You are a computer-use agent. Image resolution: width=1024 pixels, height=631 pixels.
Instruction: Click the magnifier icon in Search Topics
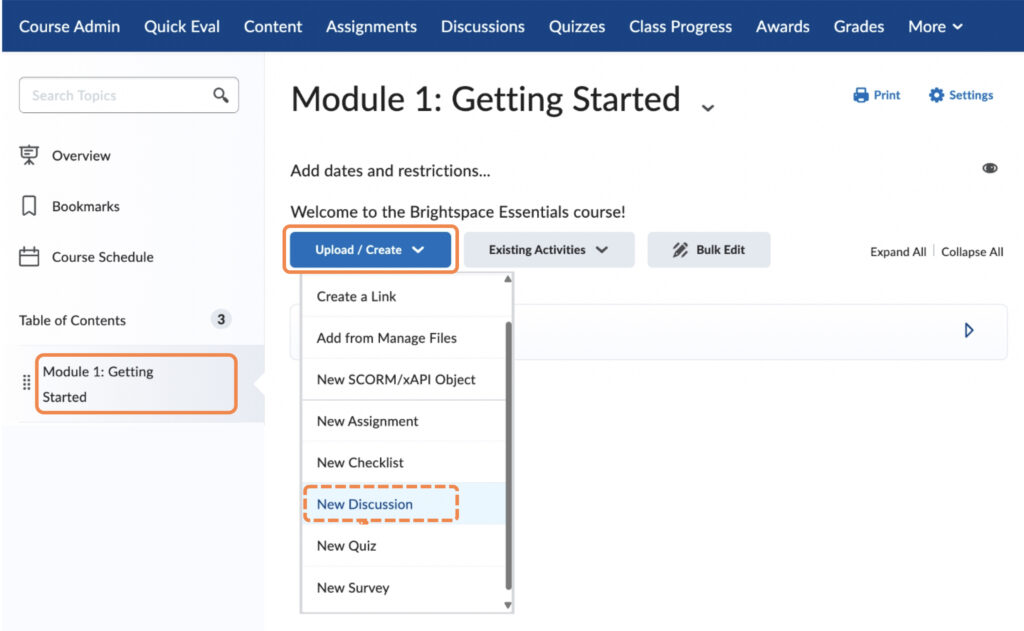pyautogui.click(x=221, y=95)
